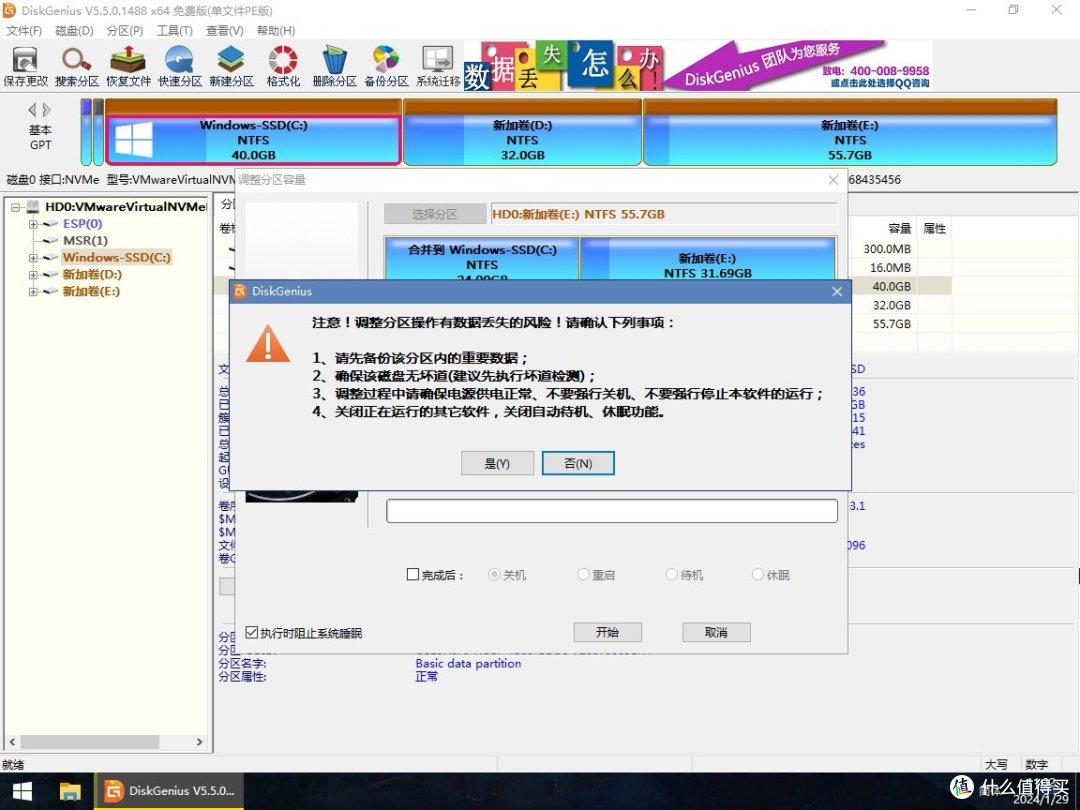The width and height of the screenshot is (1080, 810).
Task: Click the 新建分区 new partition icon
Action: point(231,67)
